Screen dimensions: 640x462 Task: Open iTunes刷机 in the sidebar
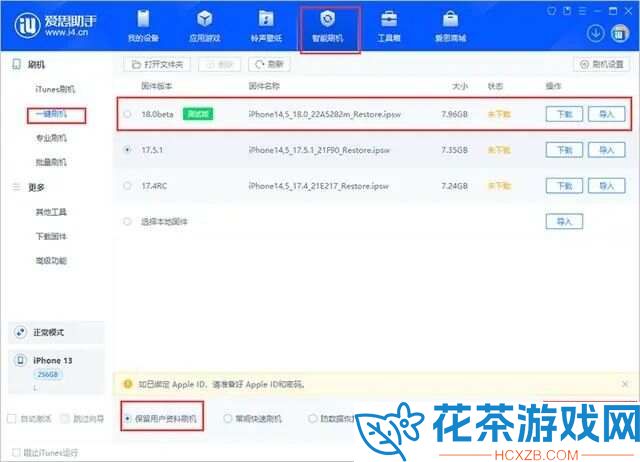pyautogui.click(x=55, y=89)
